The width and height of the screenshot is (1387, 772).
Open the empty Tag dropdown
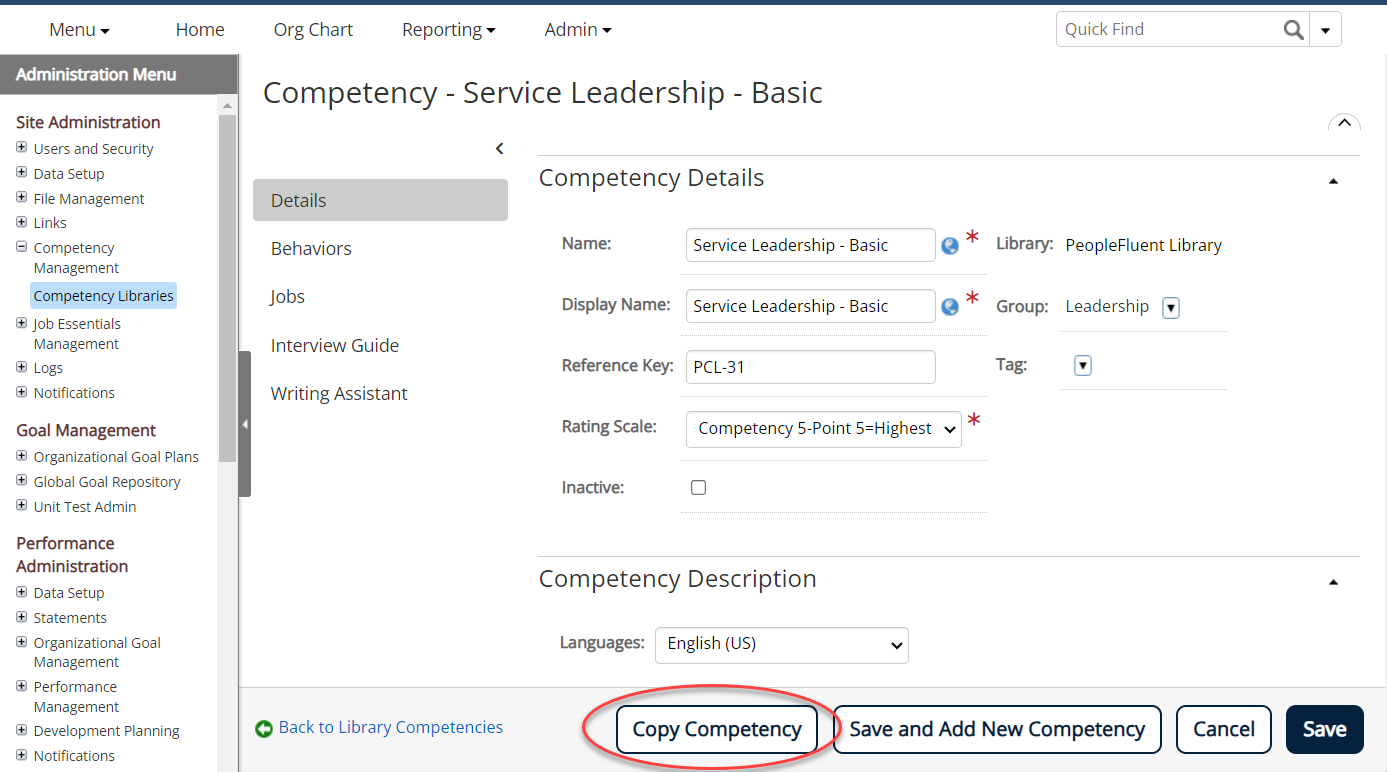pos(1082,365)
